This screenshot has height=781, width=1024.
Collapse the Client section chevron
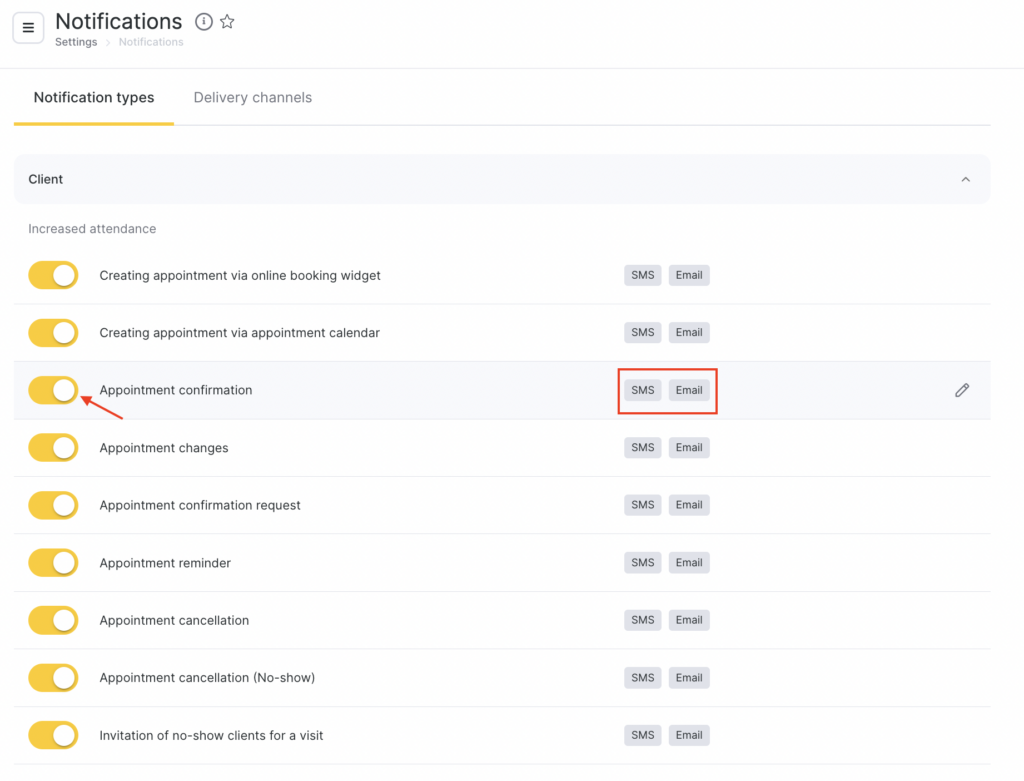965,180
